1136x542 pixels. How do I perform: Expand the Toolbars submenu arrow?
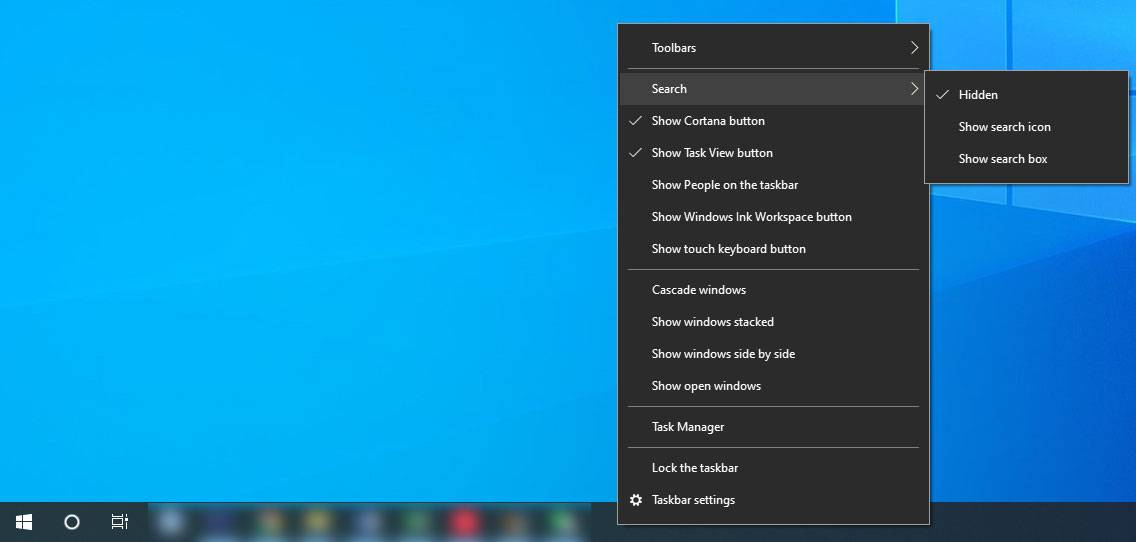pyautogui.click(x=914, y=48)
